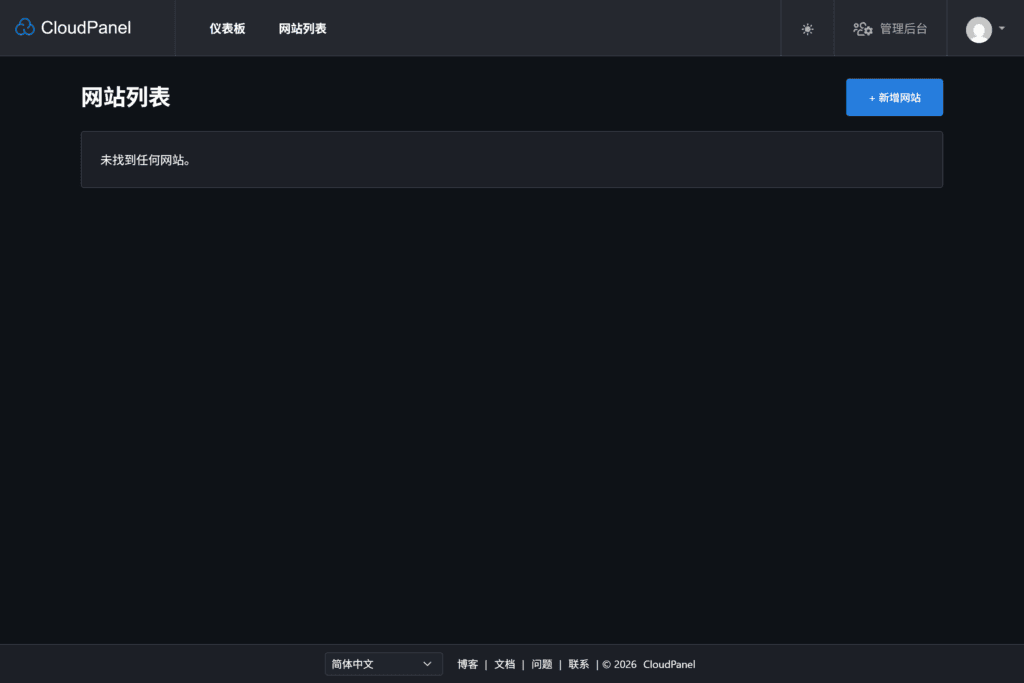Open the 联系 contact footer link
The width and height of the screenshot is (1024, 683).
click(x=579, y=664)
